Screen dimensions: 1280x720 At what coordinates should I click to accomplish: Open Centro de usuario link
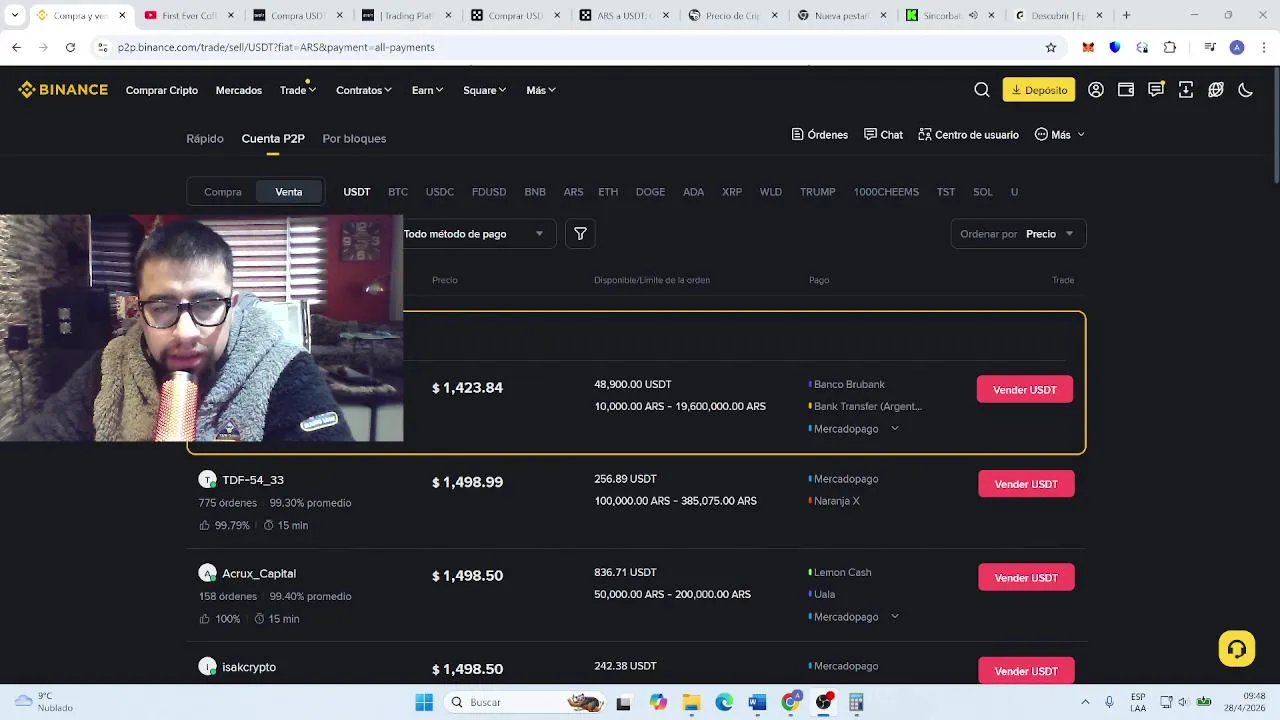[x=969, y=135]
